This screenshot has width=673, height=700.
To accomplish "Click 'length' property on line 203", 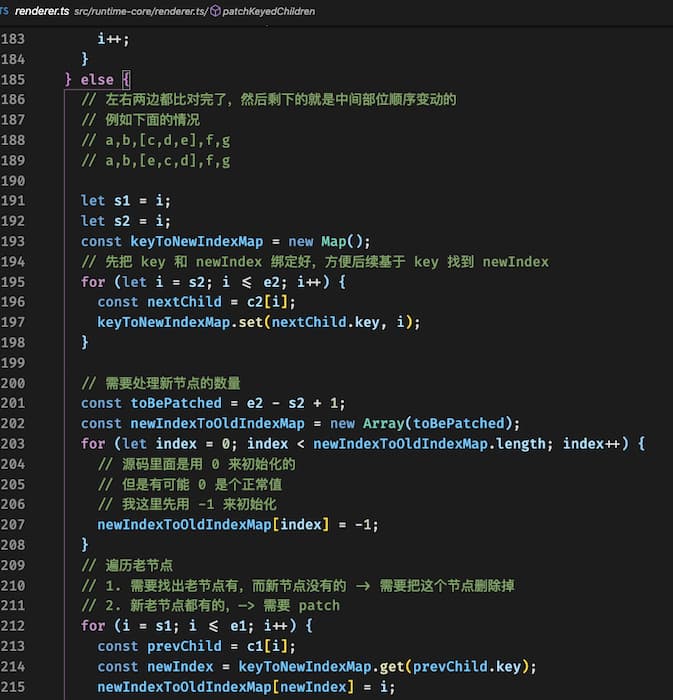I will (x=521, y=444).
